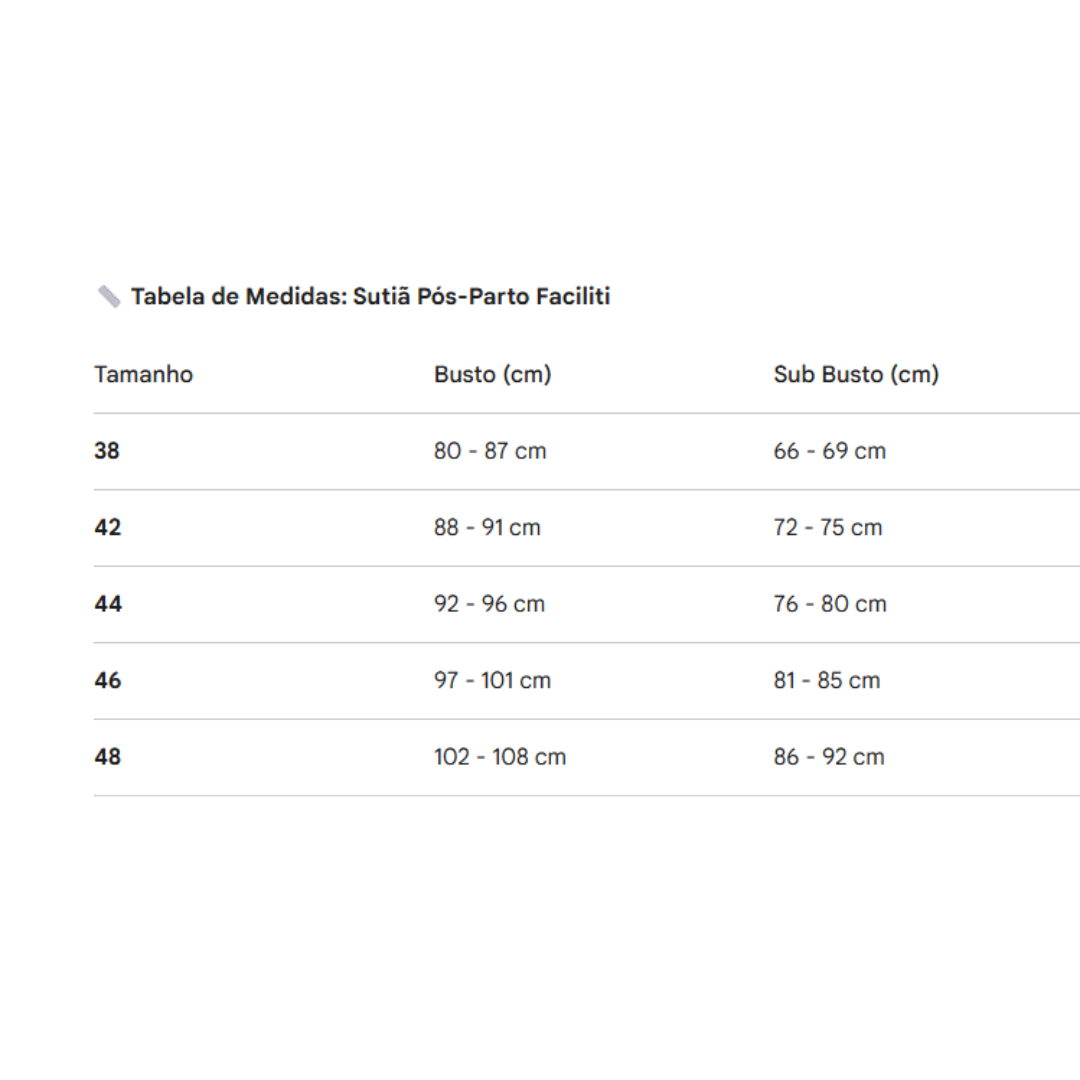The width and height of the screenshot is (1080, 1080).
Task: Select the Sub Busto (cm) column header
Action: tap(856, 374)
